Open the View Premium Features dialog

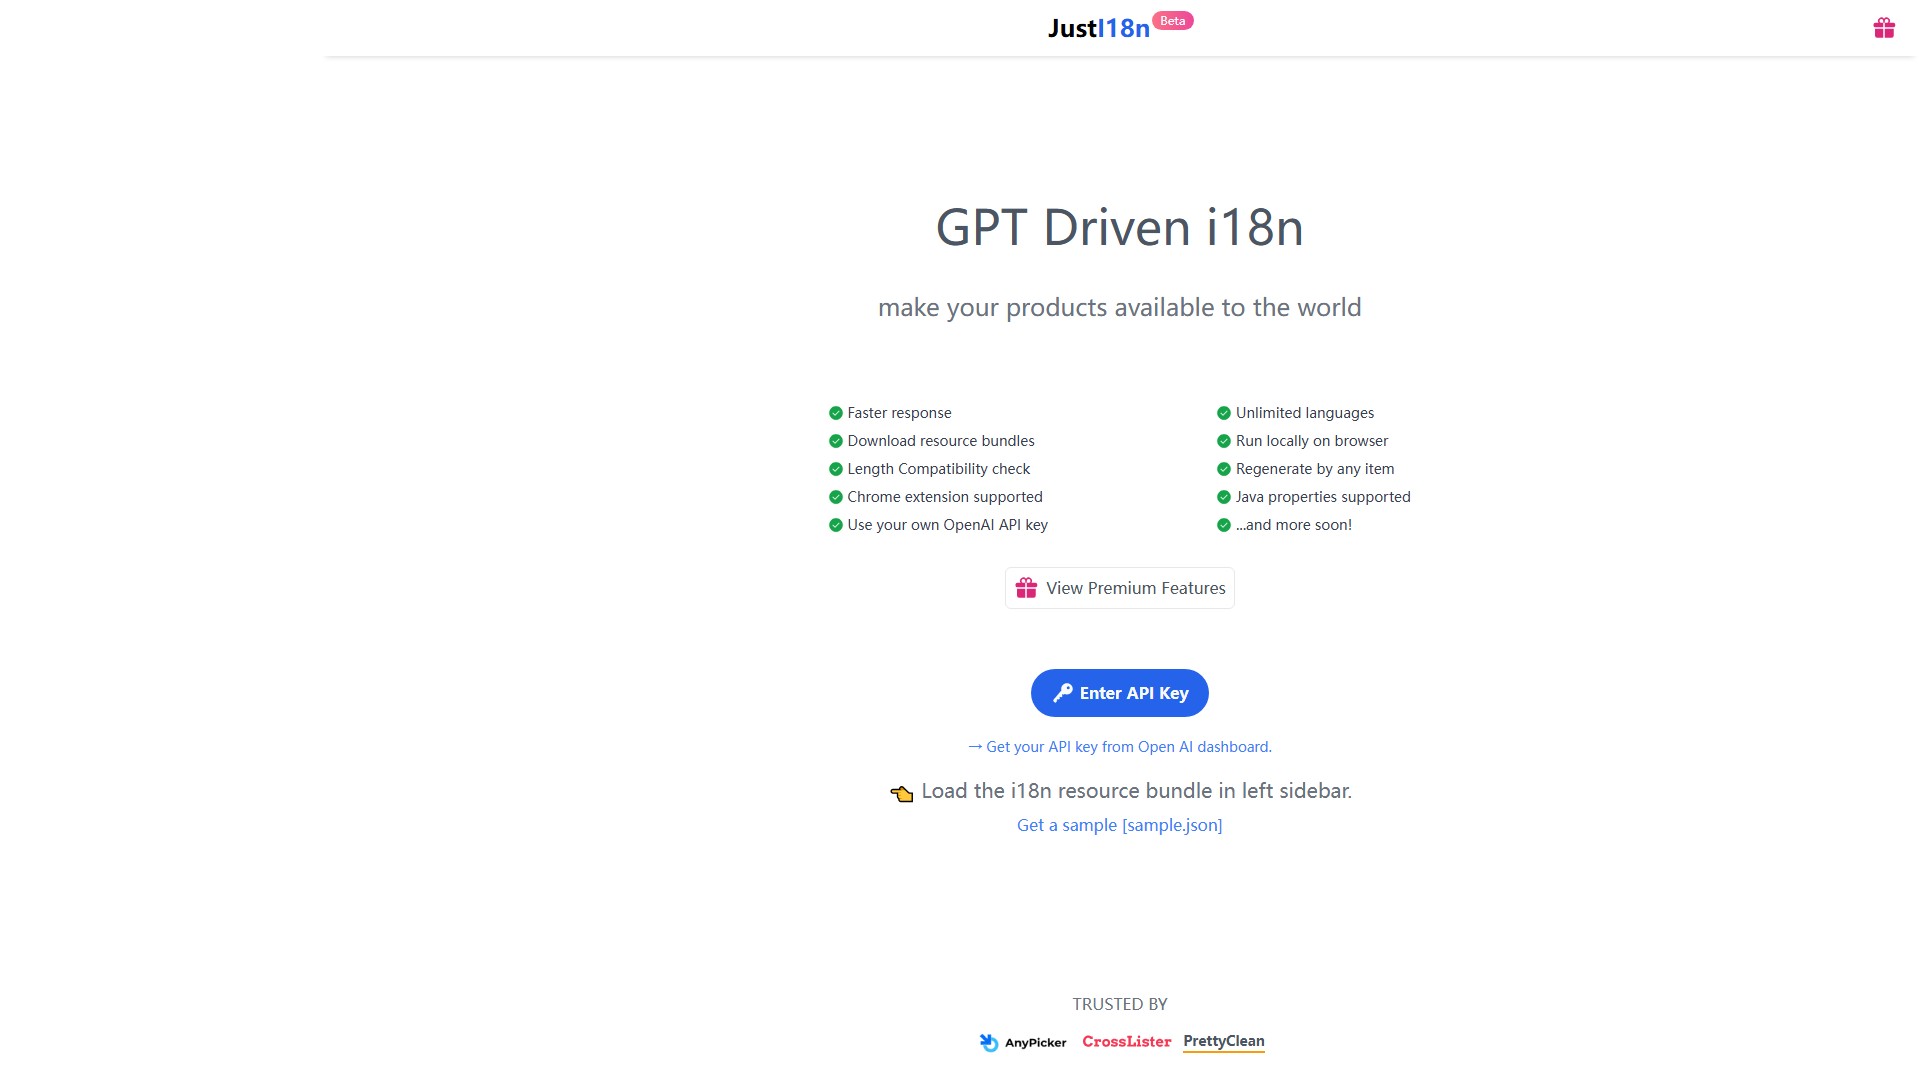tap(1119, 588)
